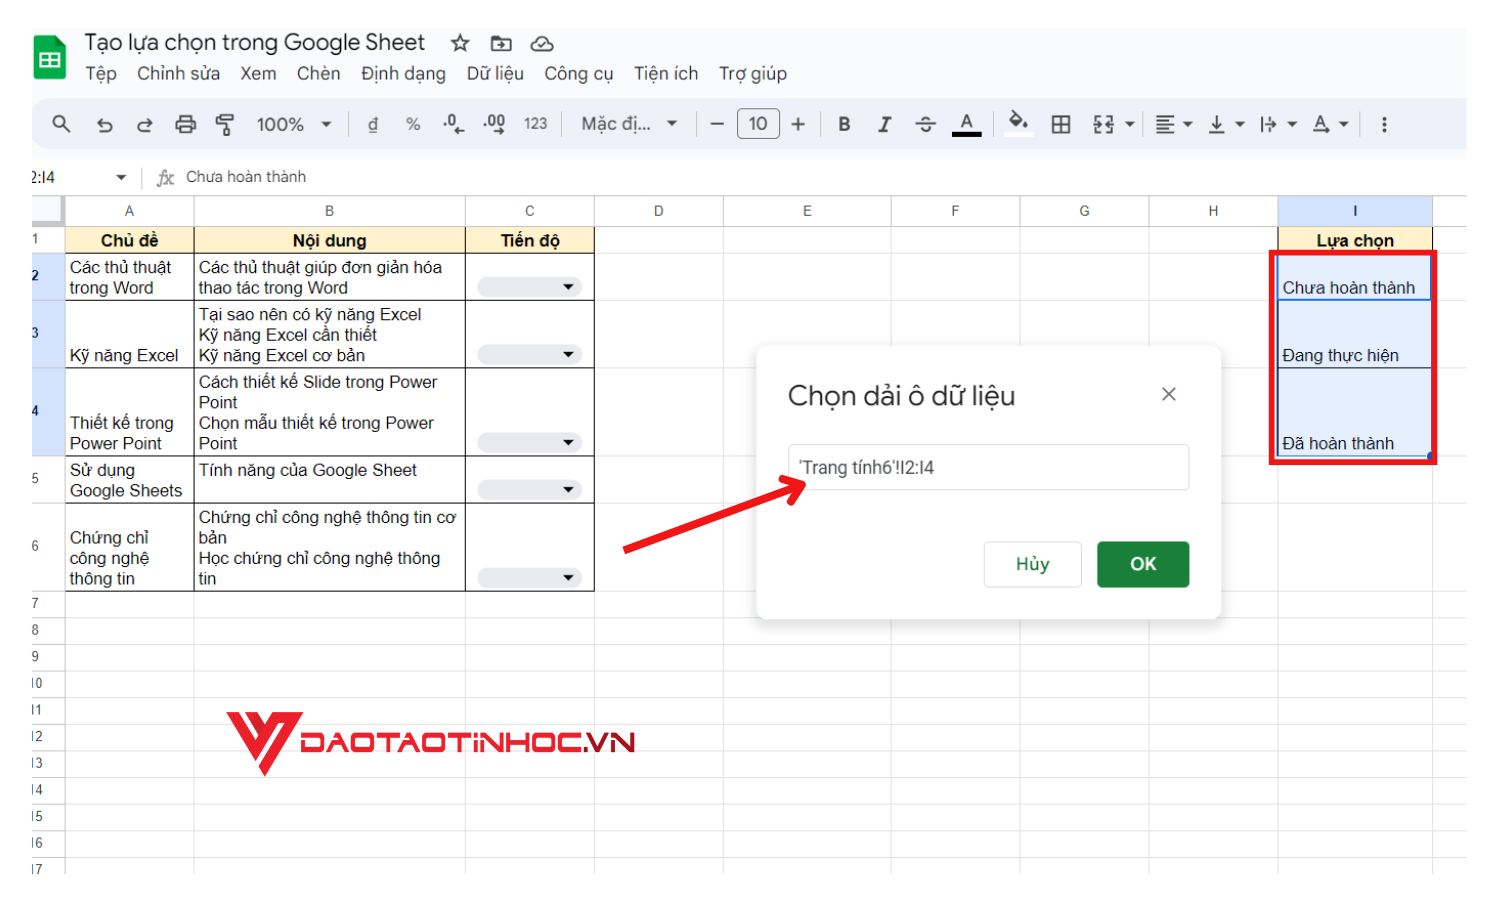Decrease decimal places
This screenshot has width=1500, height=900.
tap(451, 124)
